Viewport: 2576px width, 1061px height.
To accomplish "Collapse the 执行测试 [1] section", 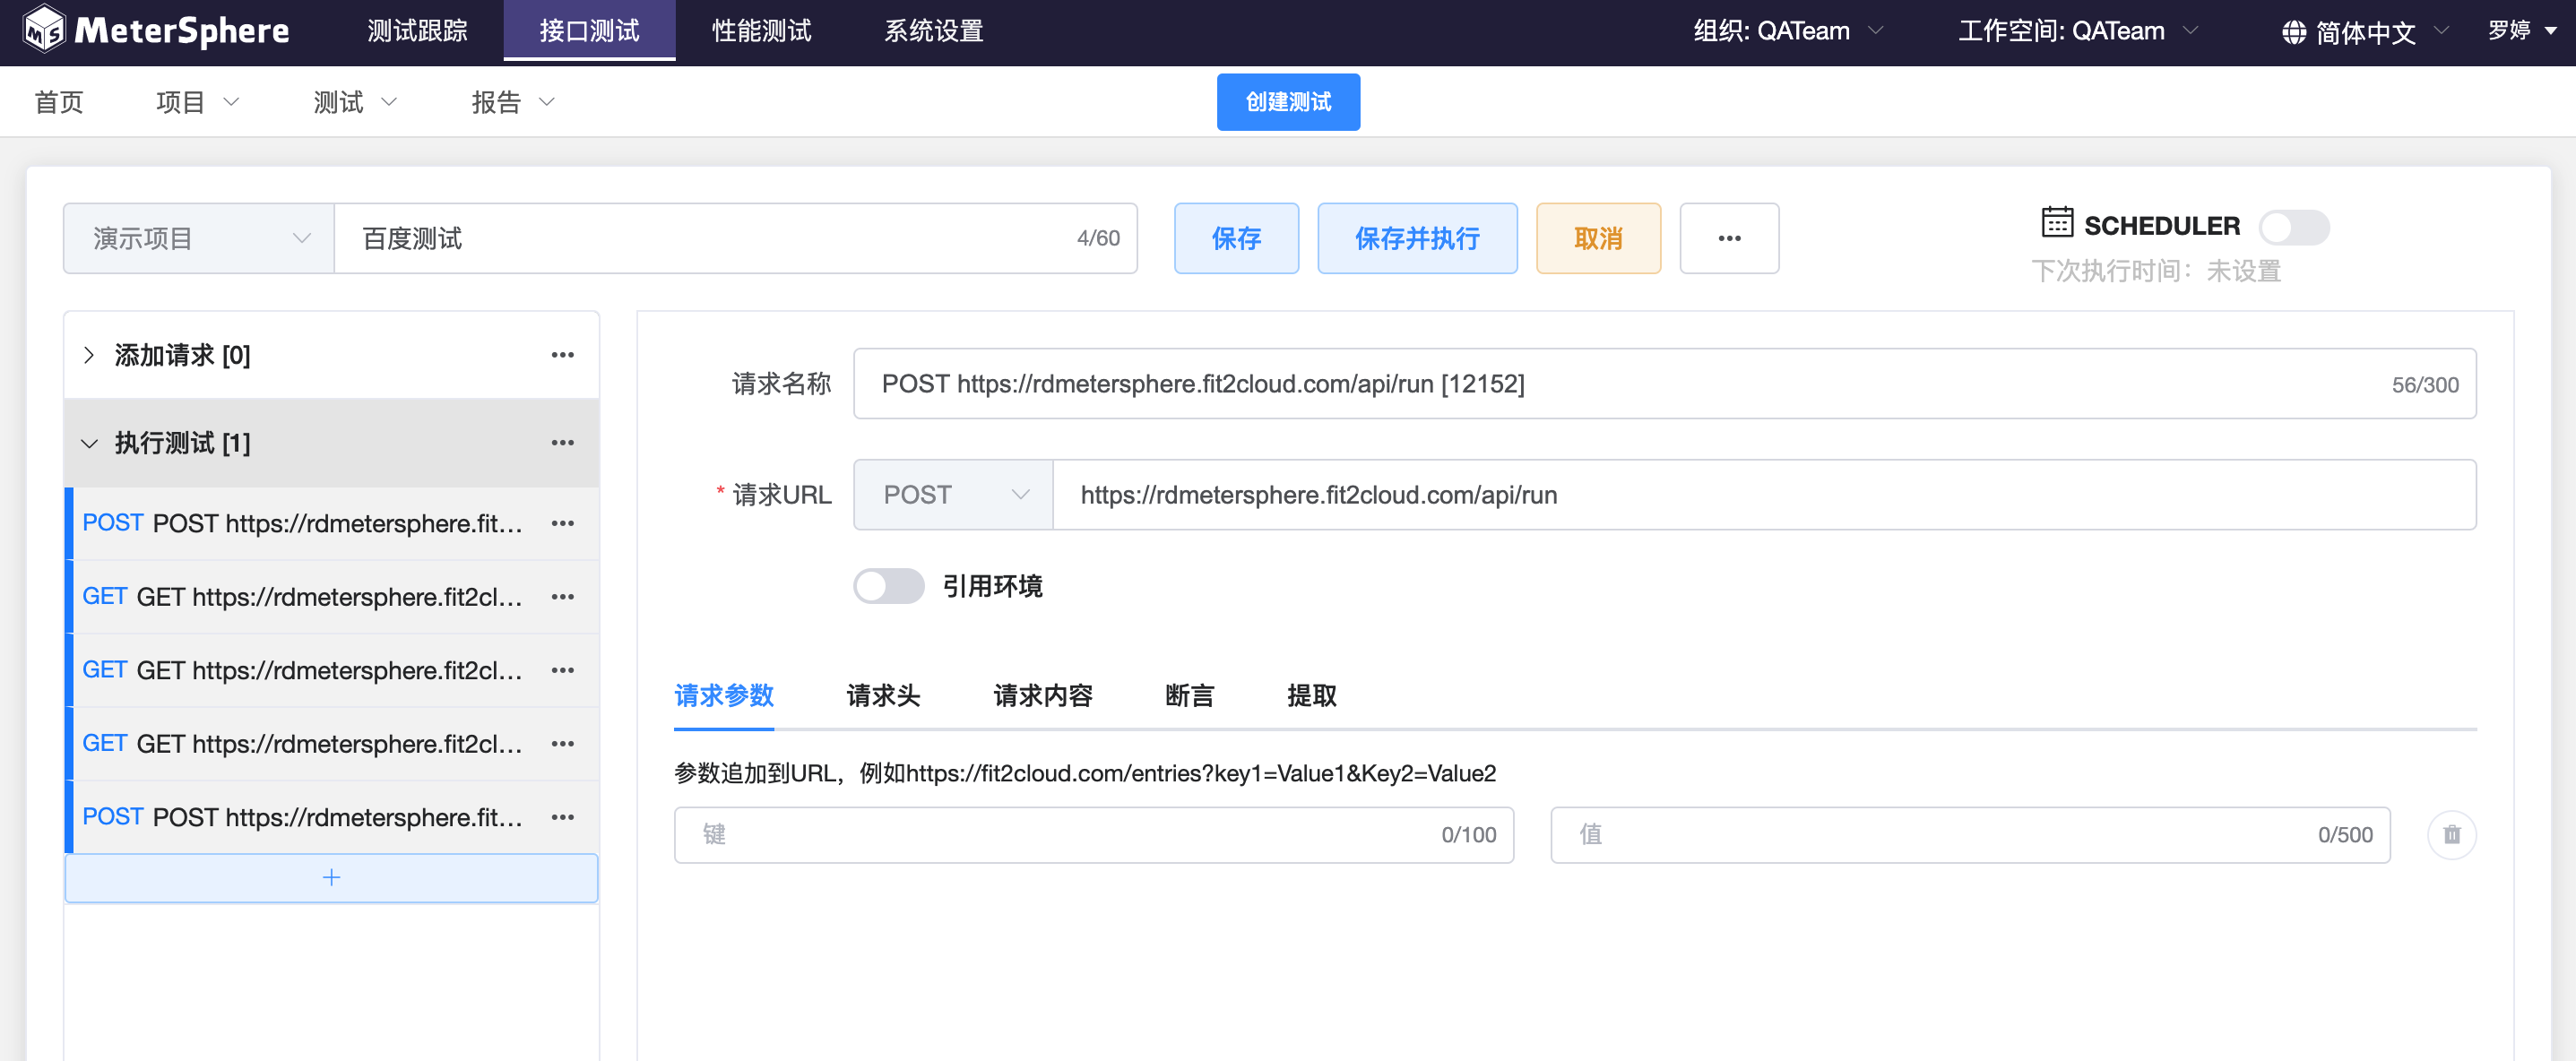I will (x=89, y=443).
